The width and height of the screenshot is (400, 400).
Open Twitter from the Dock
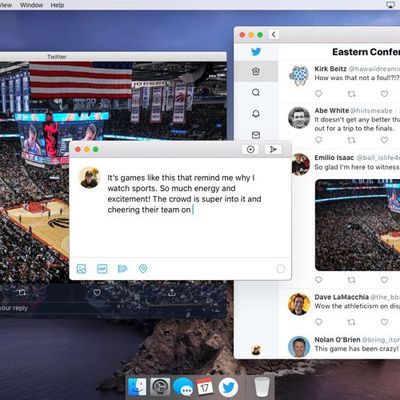[x=228, y=387]
